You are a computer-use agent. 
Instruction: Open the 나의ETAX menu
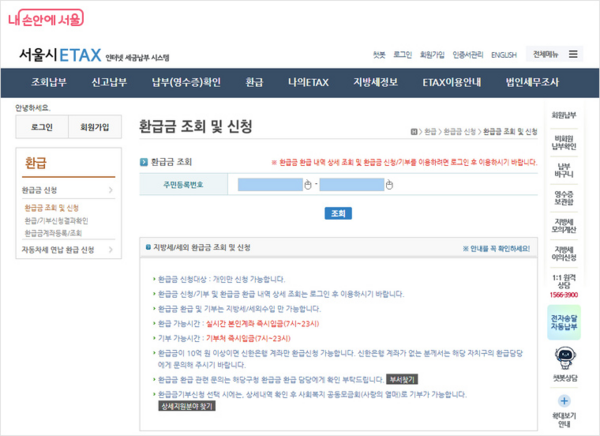pyautogui.click(x=308, y=82)
